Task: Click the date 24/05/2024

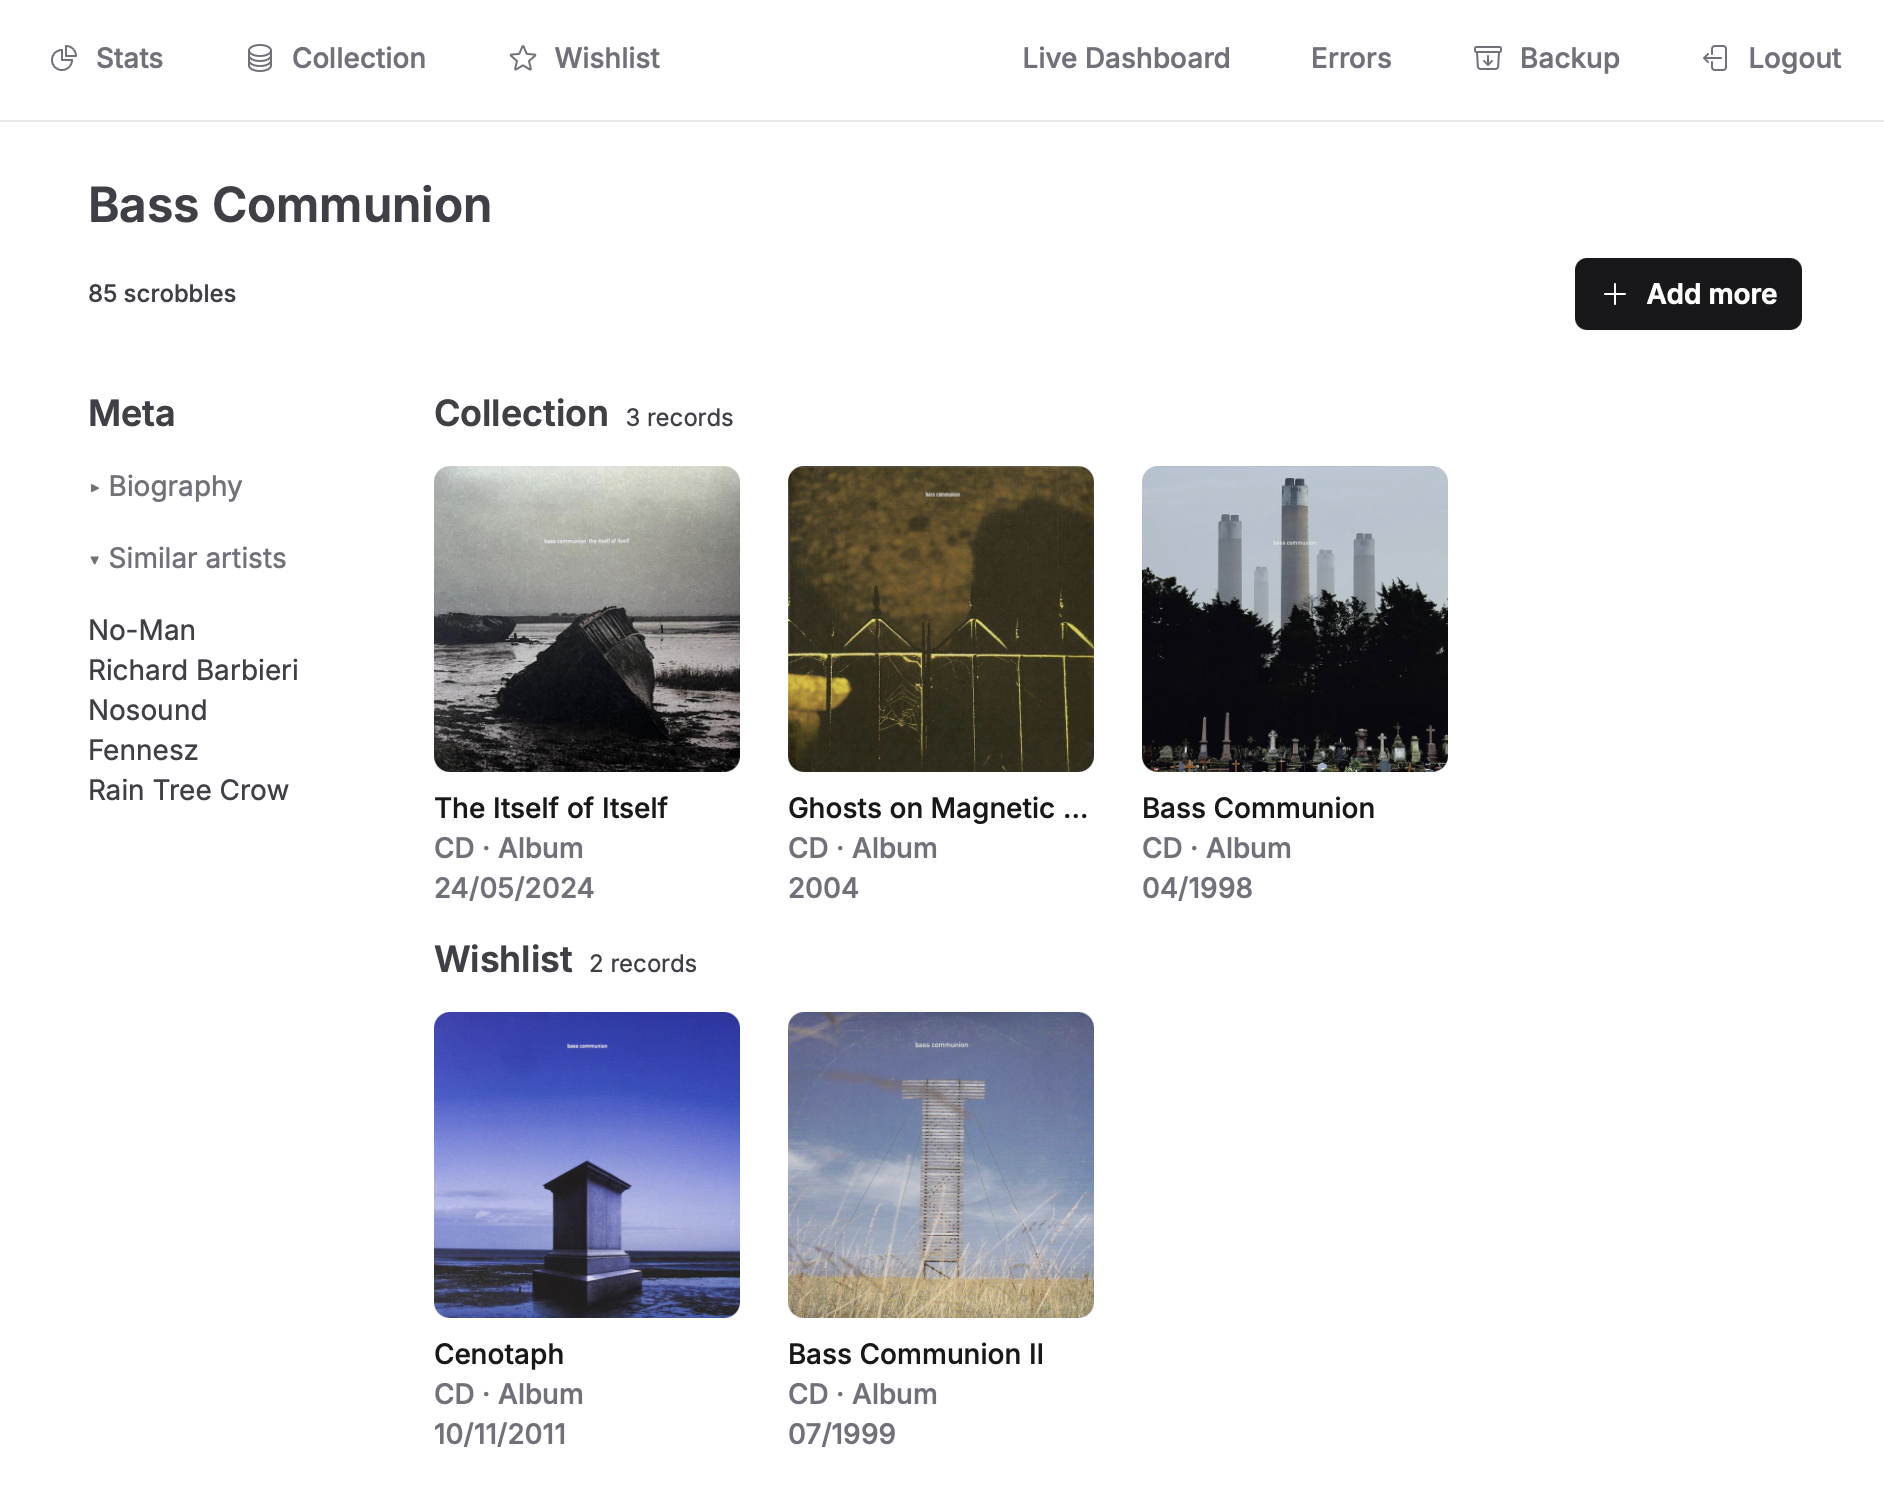Action: pos(514,888)
